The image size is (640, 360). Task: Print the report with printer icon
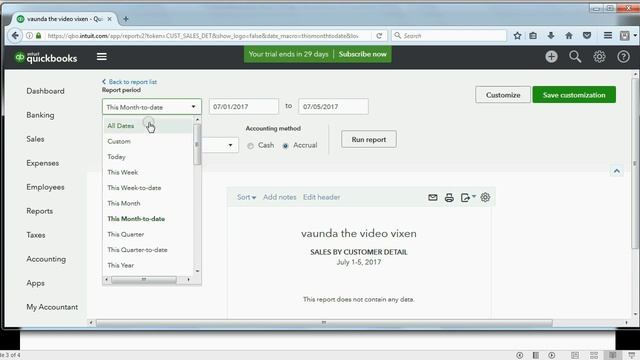[449, 198]
